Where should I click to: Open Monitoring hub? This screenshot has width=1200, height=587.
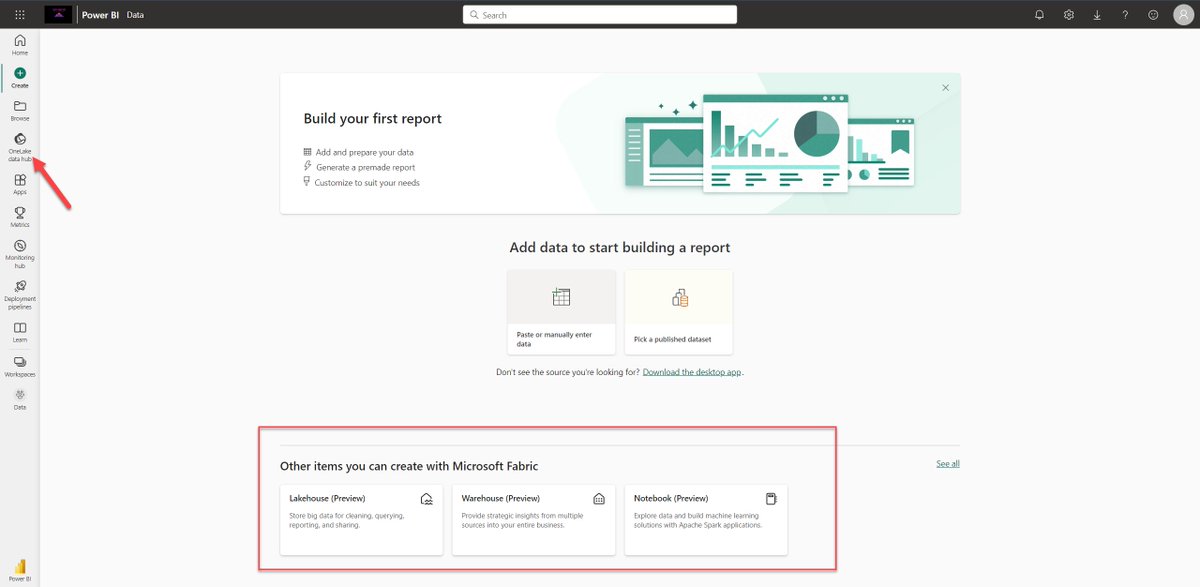pos(20,254)
